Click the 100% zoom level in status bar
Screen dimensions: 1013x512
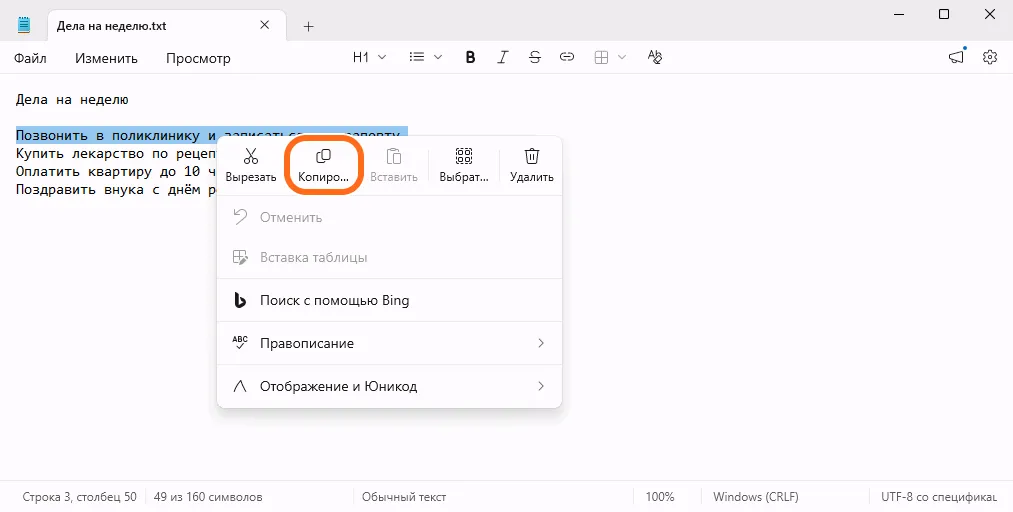[x=660, y=497]
